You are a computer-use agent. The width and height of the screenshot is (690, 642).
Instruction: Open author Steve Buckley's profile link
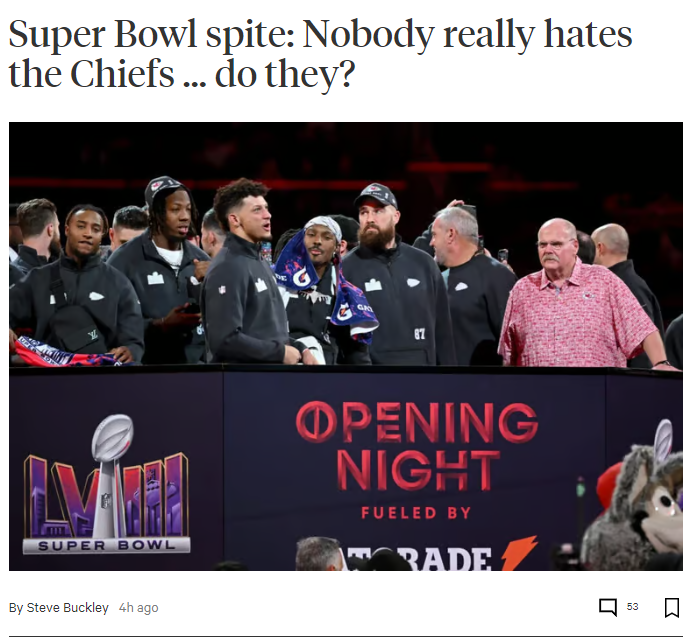tap(67, 608)
